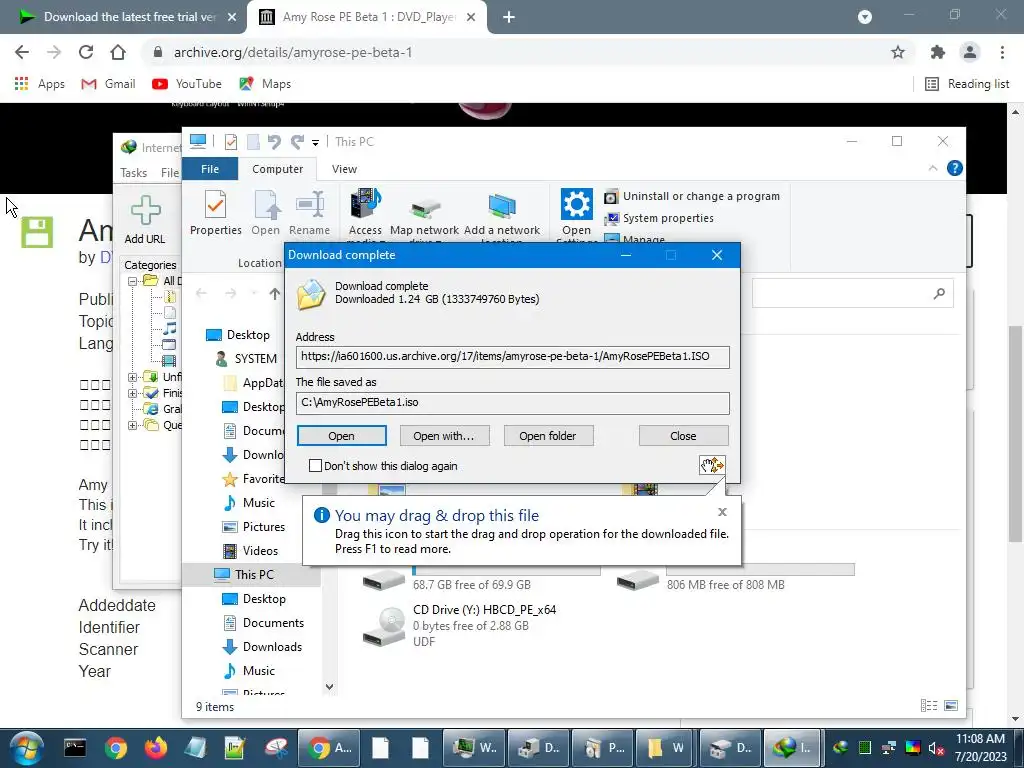Click the undo icon in the quick access toolbar
1024x768 pixels.
[x=274, y=142]
